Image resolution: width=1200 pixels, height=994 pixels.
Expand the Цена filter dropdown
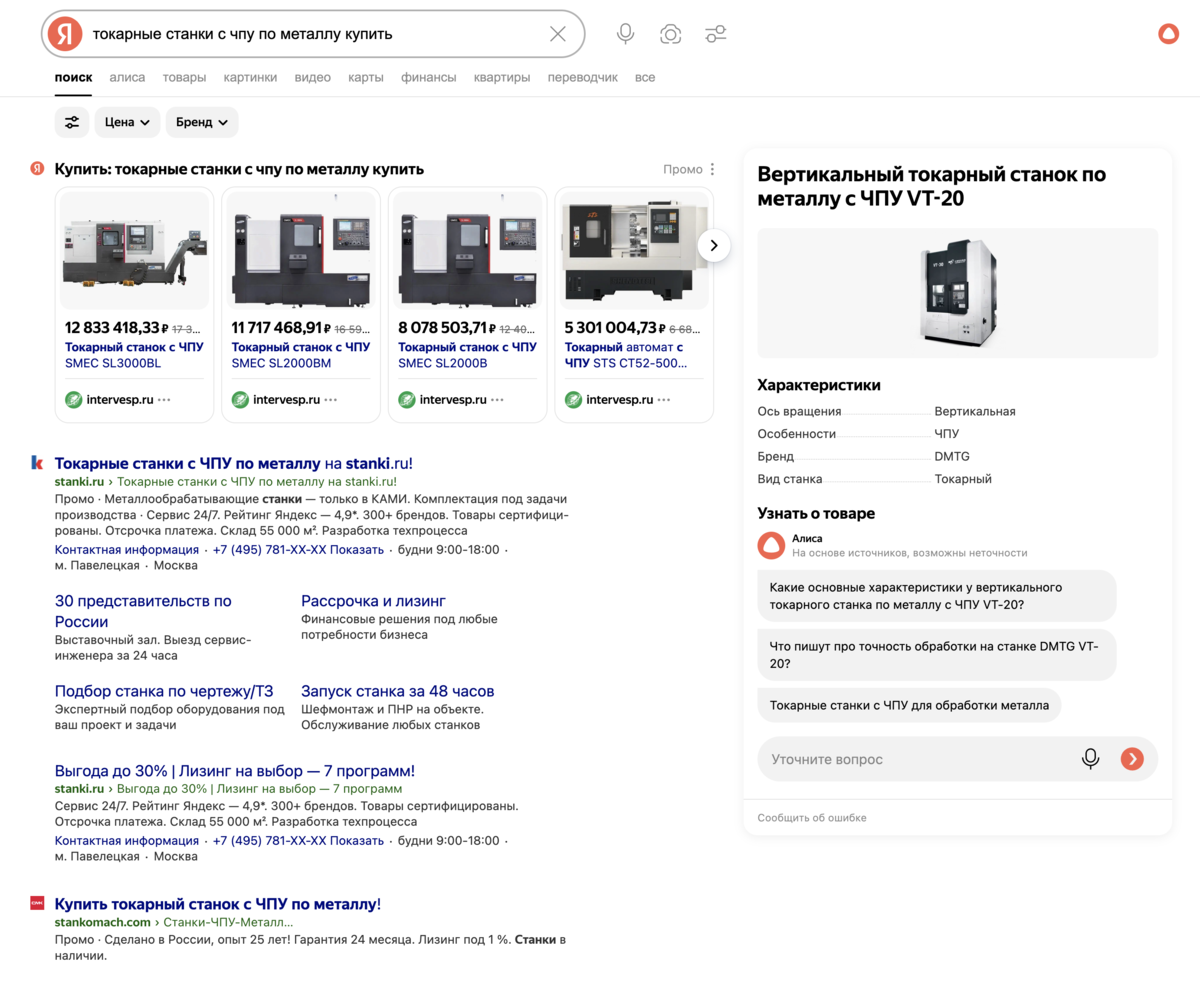point(127,122)
